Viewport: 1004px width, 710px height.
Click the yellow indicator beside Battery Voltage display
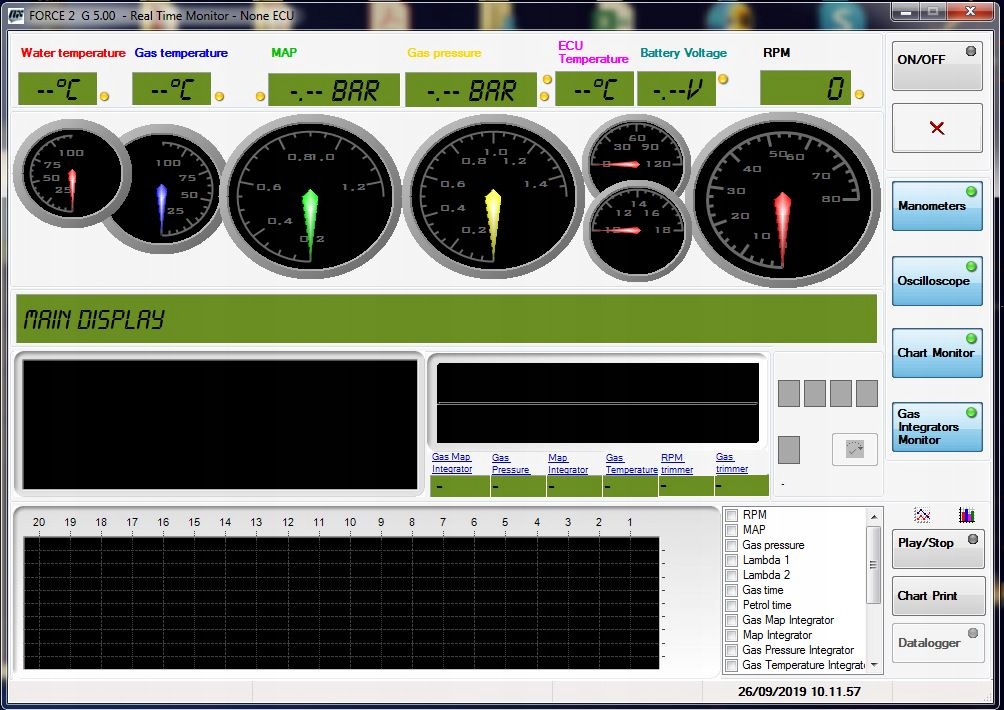(723, 79)
